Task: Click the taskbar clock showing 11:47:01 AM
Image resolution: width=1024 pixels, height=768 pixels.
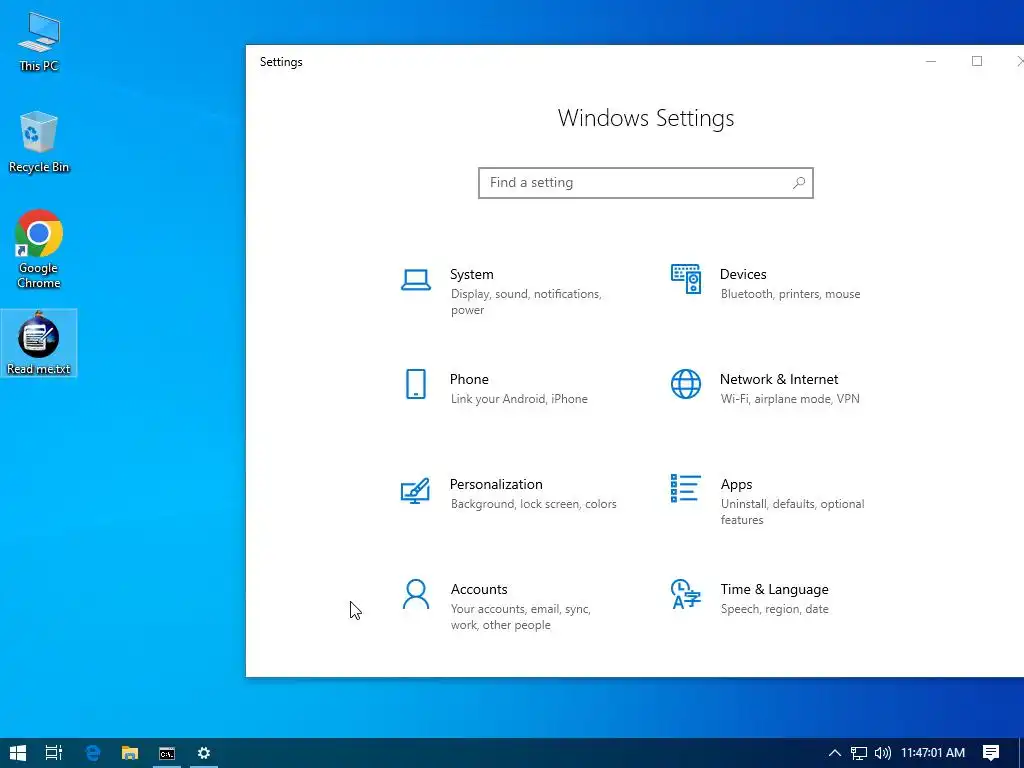Action: pos(933,753)
